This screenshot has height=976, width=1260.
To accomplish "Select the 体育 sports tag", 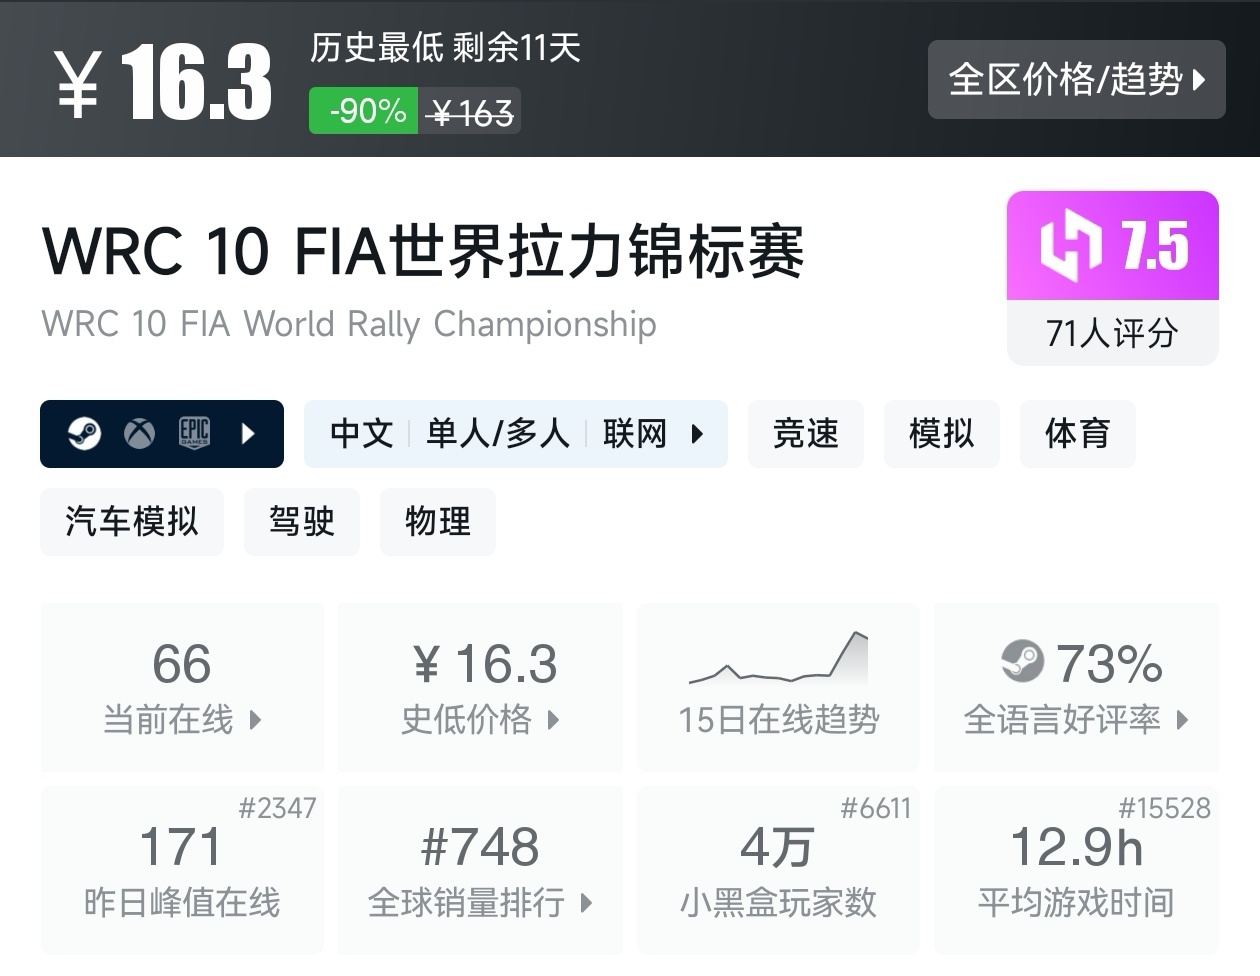I will pos(1077,434).
